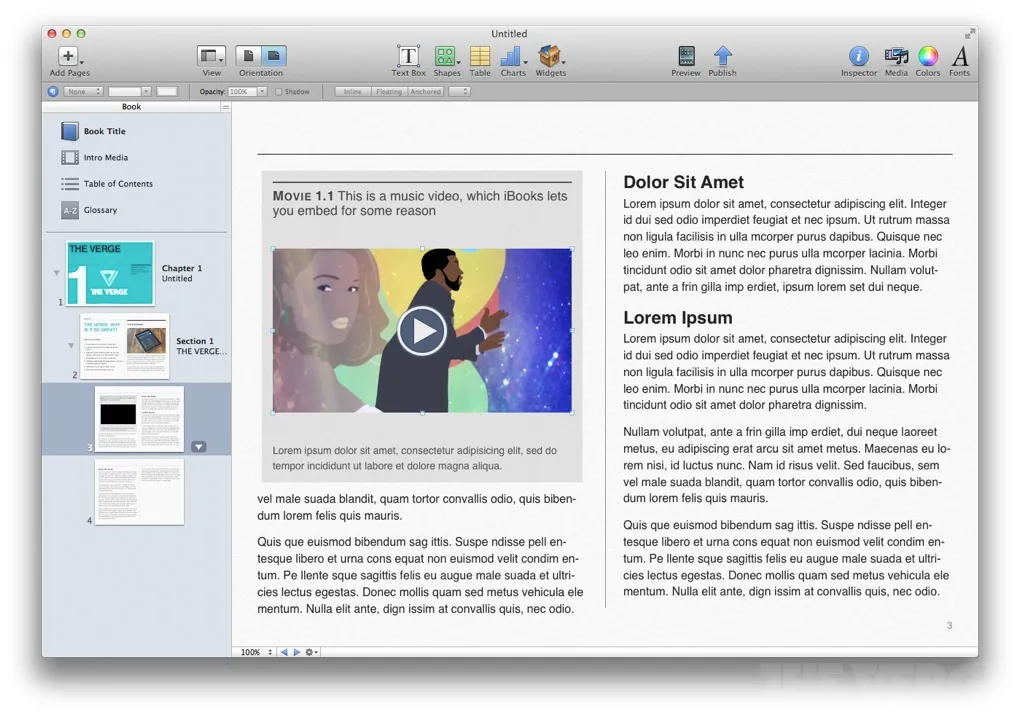Collapse Section 1 disclosure triangle
Viewport: 1020px width, 715px height.
pyautogui.click(x=71, y=345)
